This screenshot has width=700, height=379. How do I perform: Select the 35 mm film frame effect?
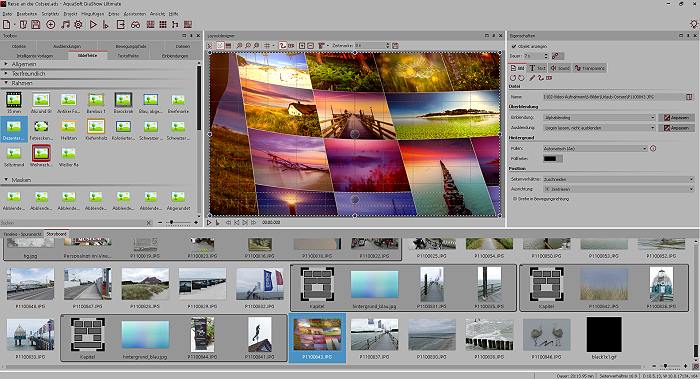coord(14,102)
